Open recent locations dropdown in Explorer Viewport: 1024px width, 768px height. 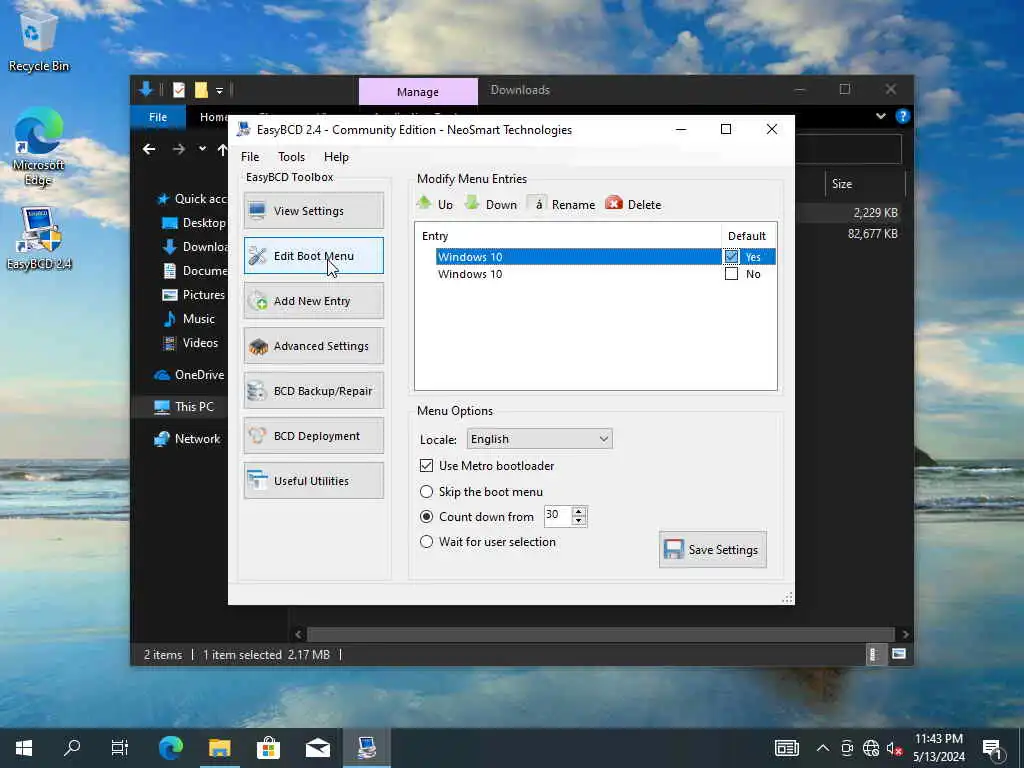pos(202,150)
